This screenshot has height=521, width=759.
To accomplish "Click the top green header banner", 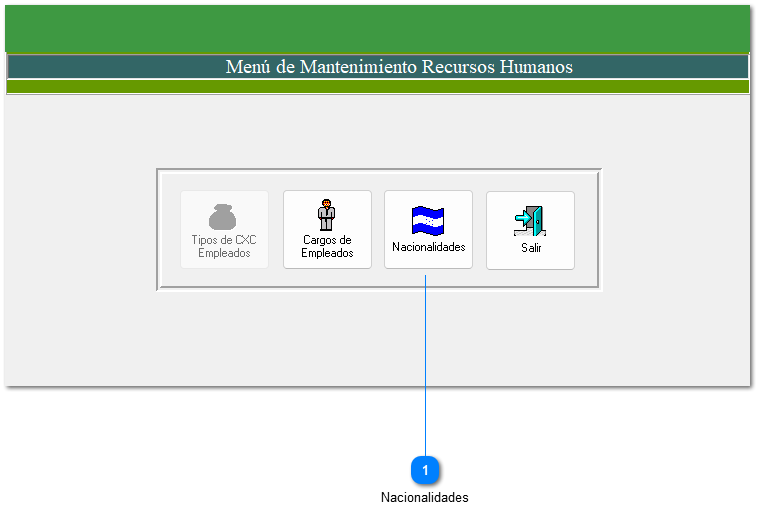I will click(378, 28).
